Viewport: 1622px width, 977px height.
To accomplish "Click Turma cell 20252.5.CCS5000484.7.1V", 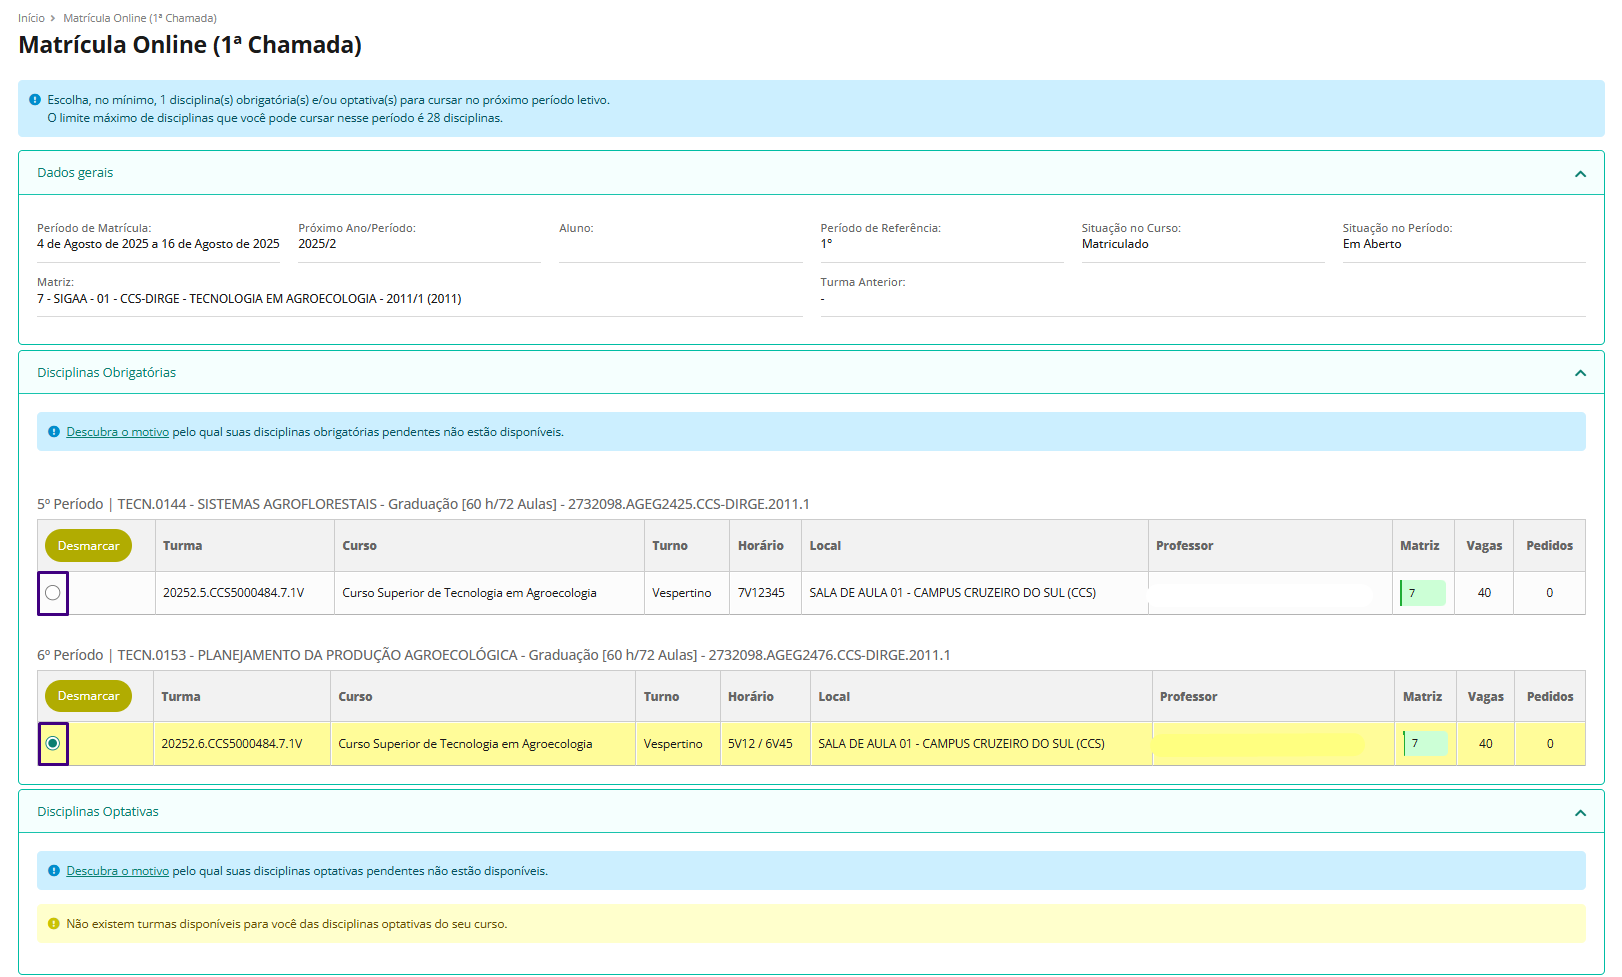I will click(x=233, y=593).
